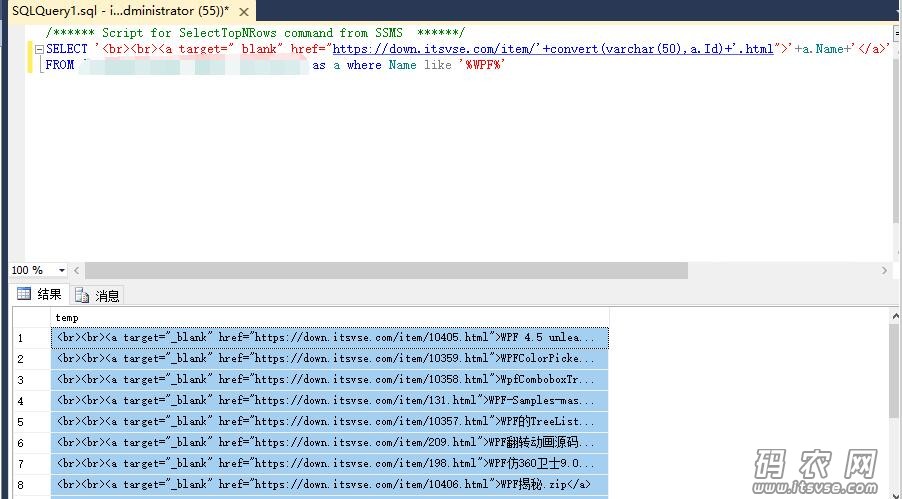Click row header number 8
The image size is (902, 499).
click(32, 485)
